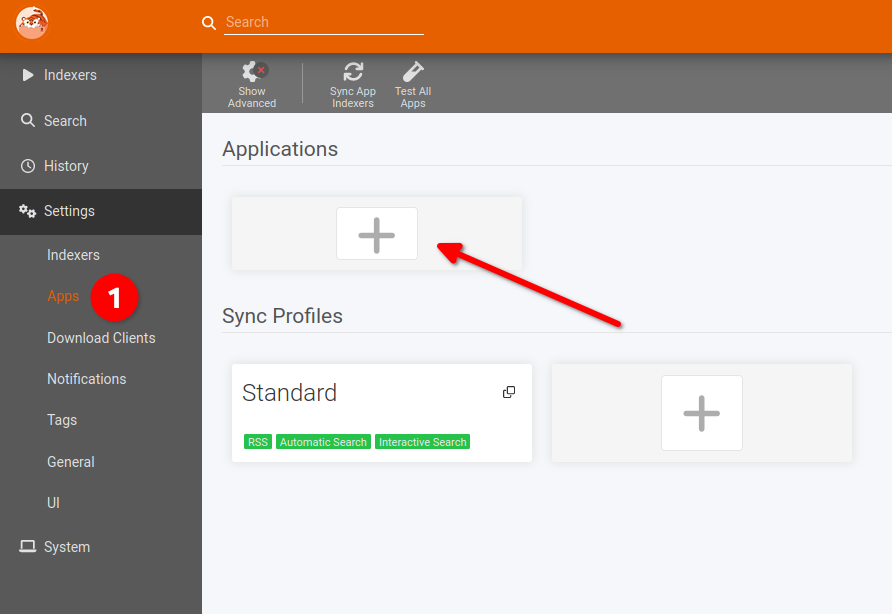The image size is (892, 614).
Task: Clone the Standard sync profile
Action: [x=509, y=392]
